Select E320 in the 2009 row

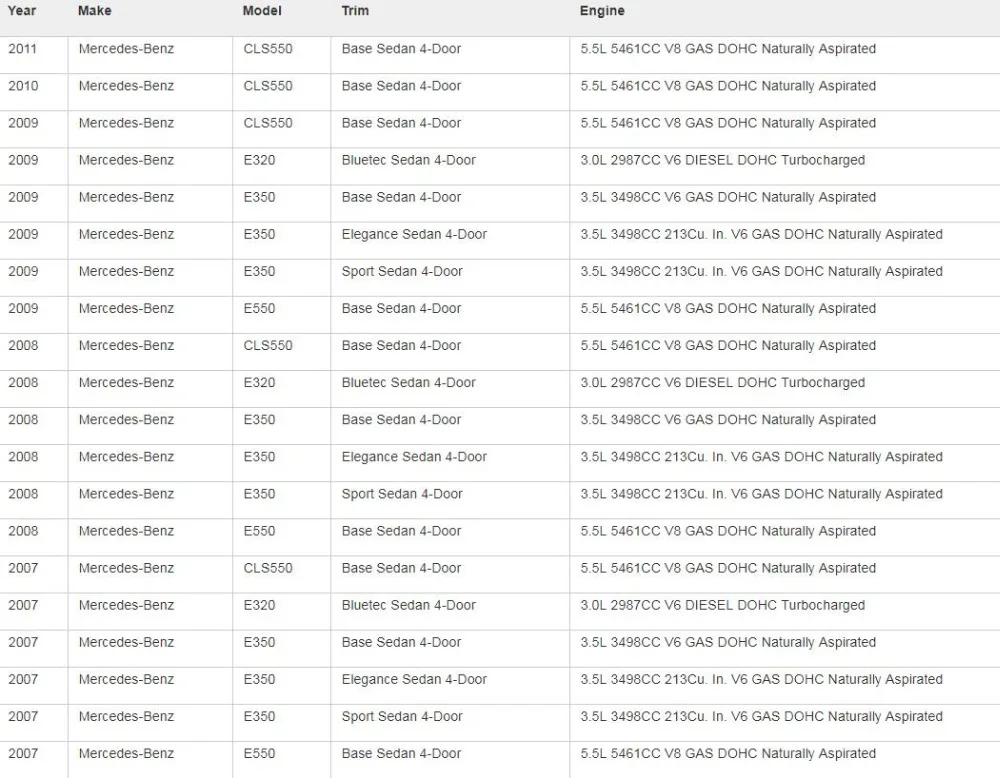point(259,160)
